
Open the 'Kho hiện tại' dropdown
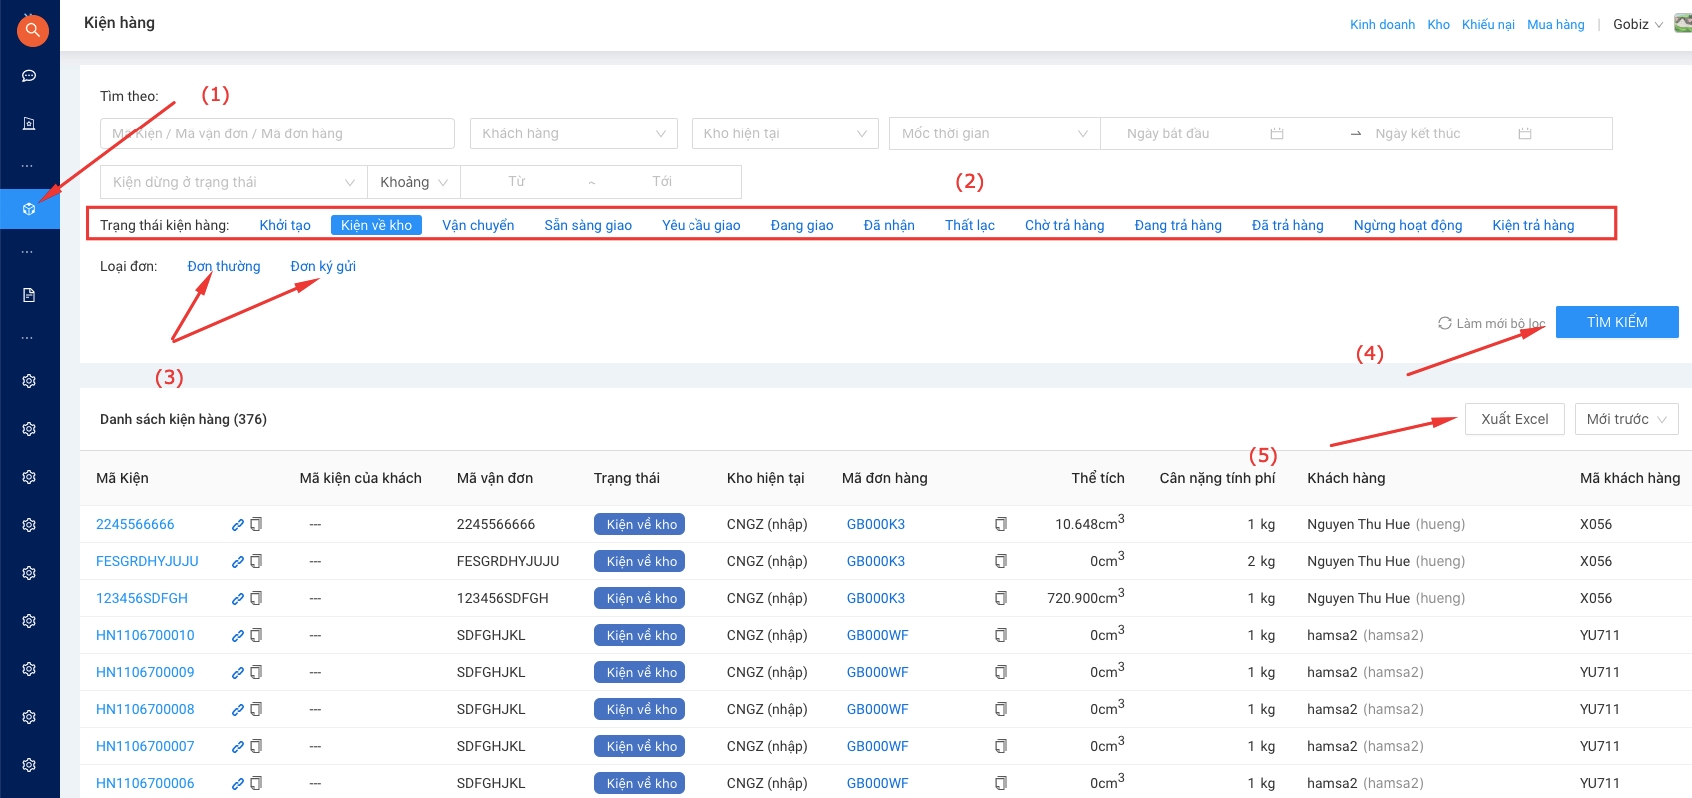784,134
